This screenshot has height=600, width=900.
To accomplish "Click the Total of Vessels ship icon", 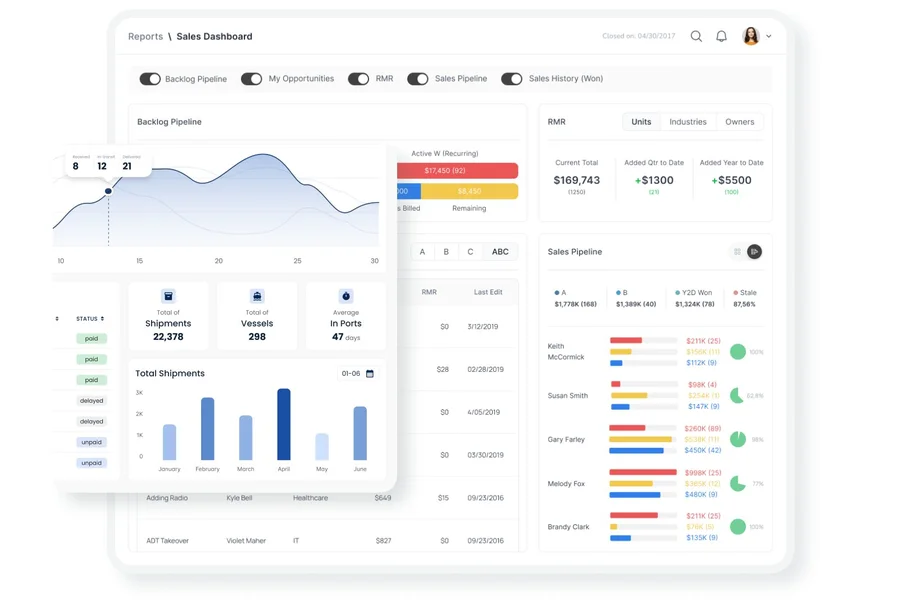I will coord(257,297).
